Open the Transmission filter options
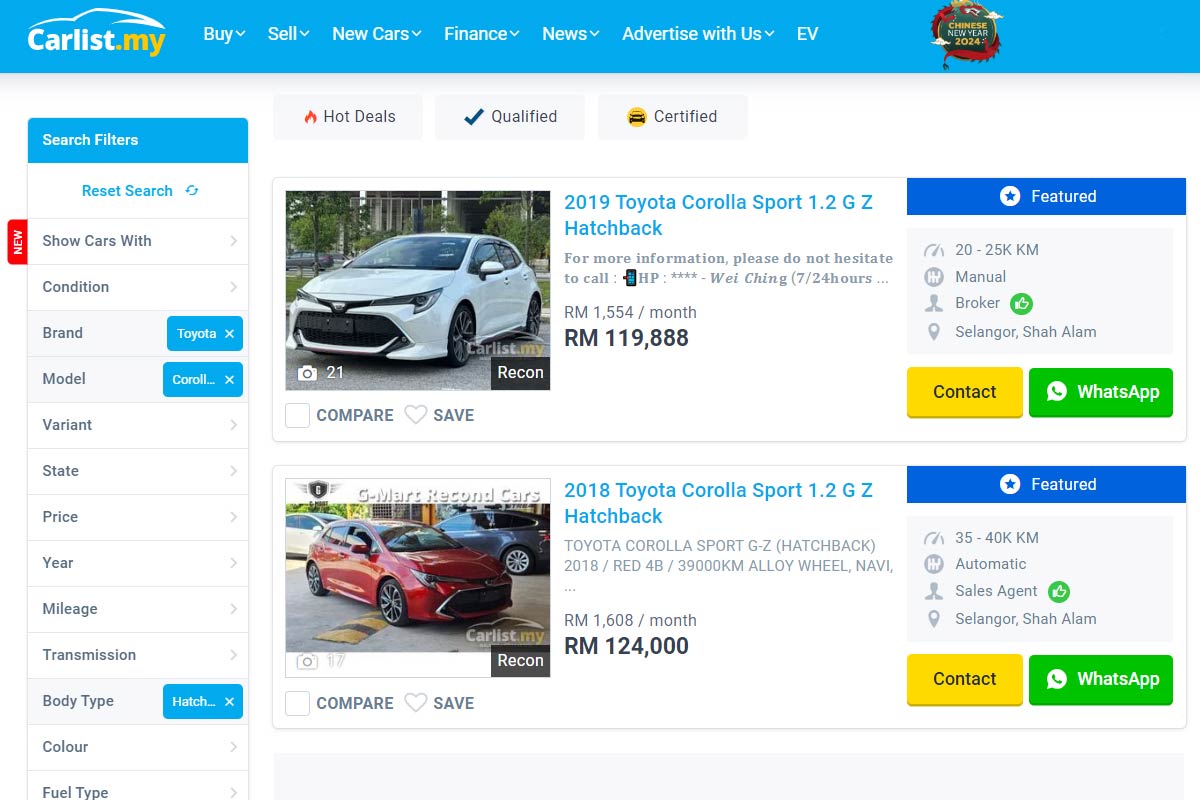 (138, 655)
